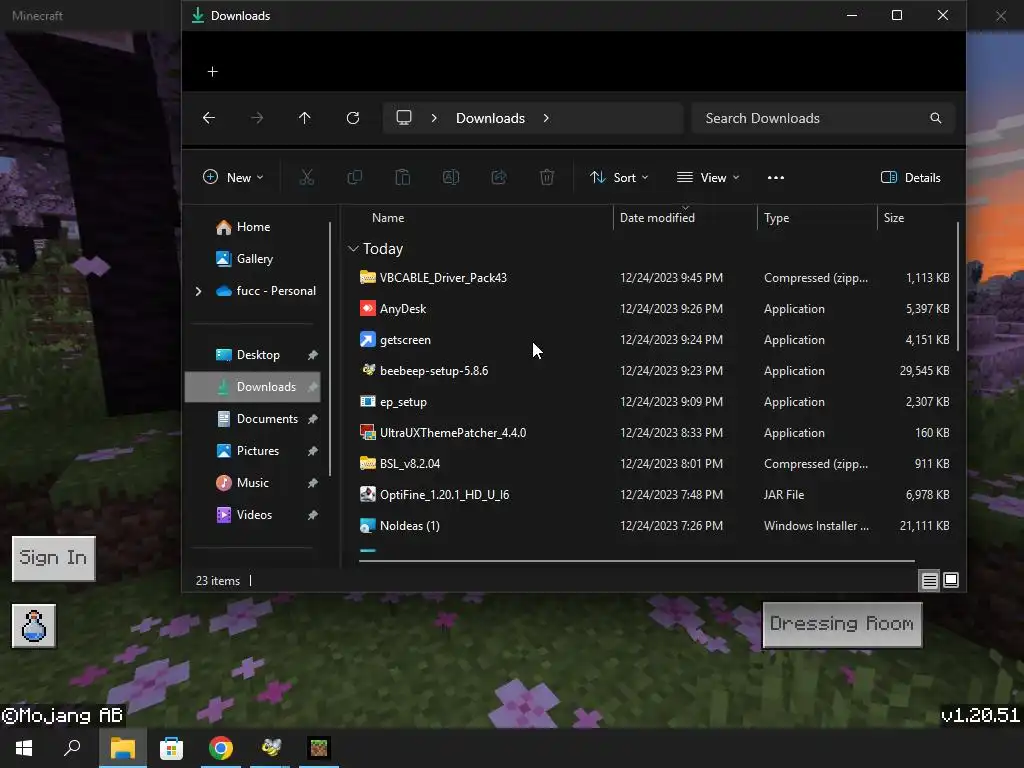Refresh the Downloads folder
Screen dimensions: 1024x768
(x=353, y=118)
